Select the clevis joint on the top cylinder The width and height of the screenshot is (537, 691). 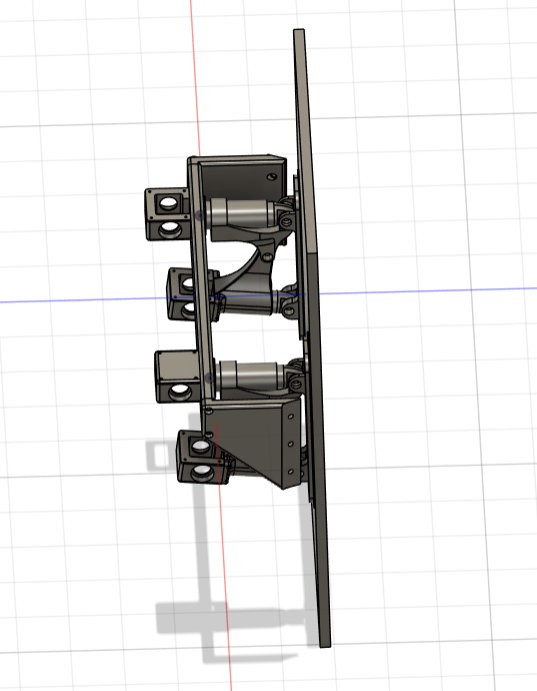[x=285, y=215]
